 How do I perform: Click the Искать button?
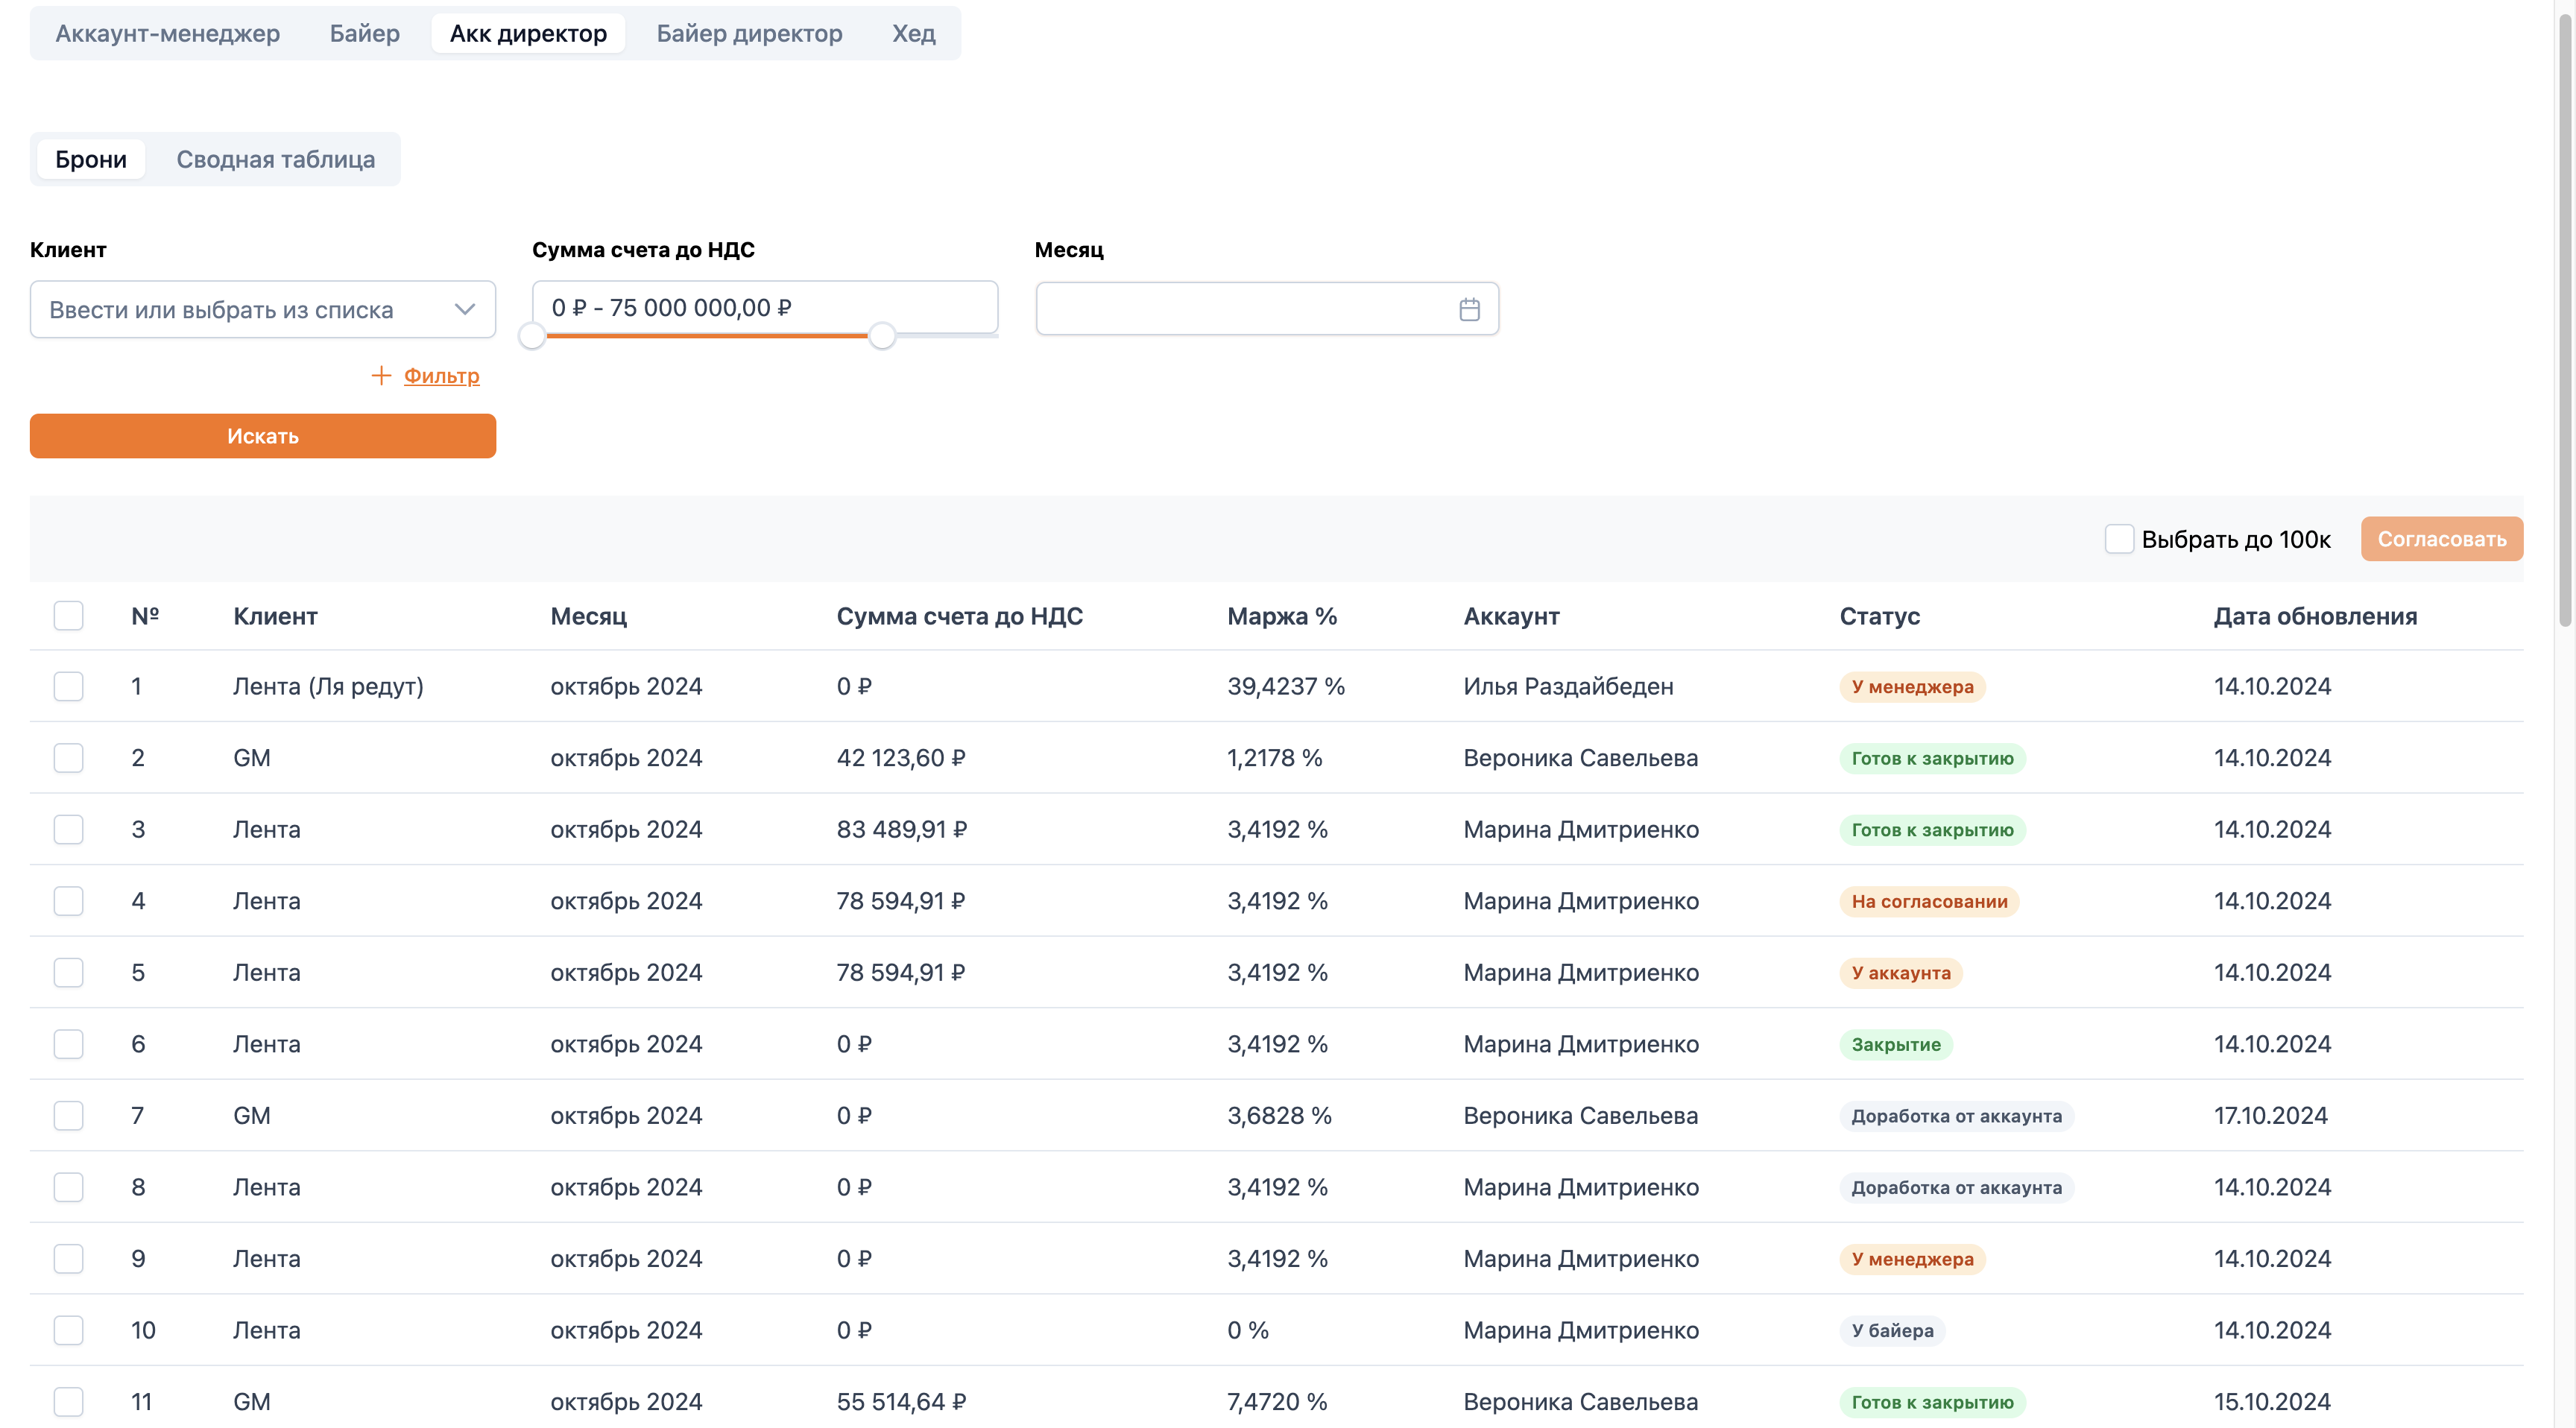[x=263, y=436]
